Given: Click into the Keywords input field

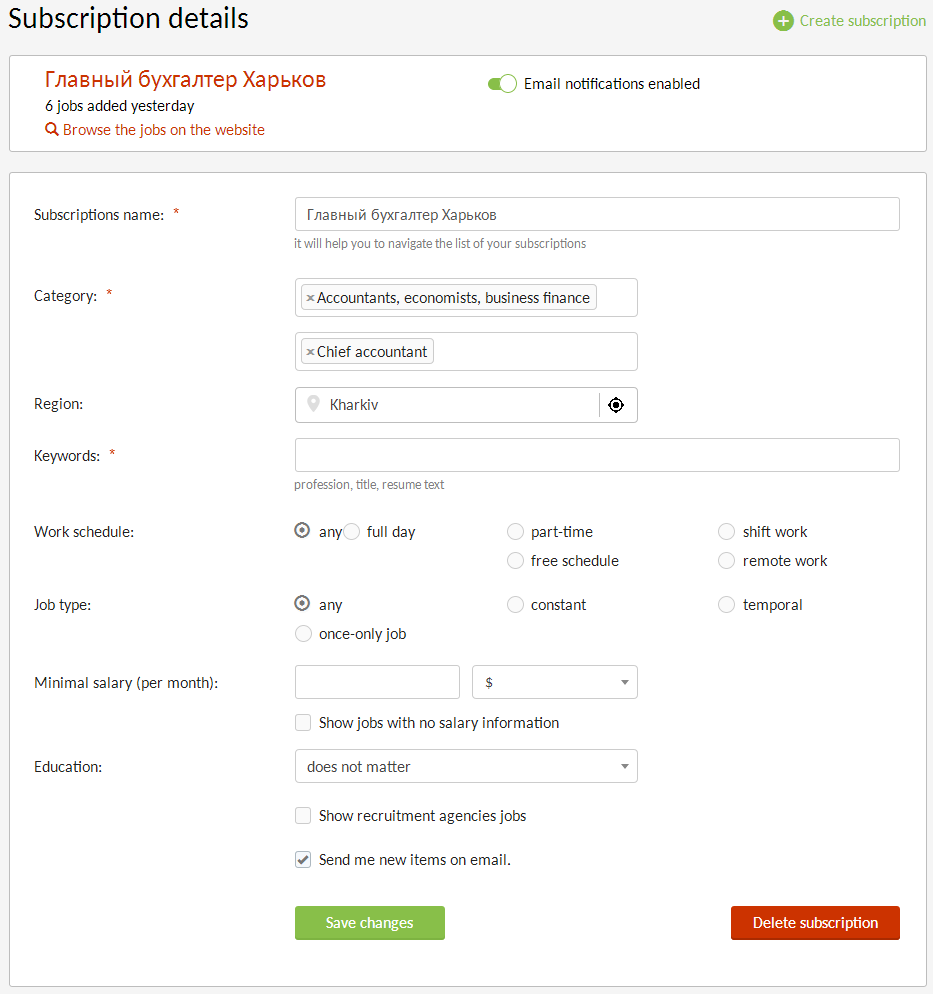Looking at the screenshot, I should point(597,455).
